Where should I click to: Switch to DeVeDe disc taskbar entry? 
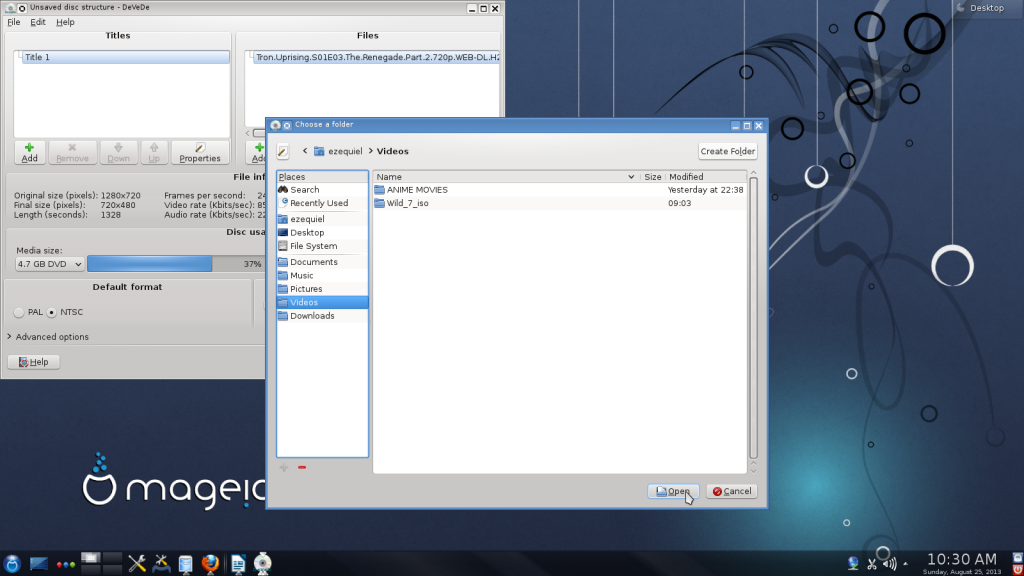coord(263,564)
